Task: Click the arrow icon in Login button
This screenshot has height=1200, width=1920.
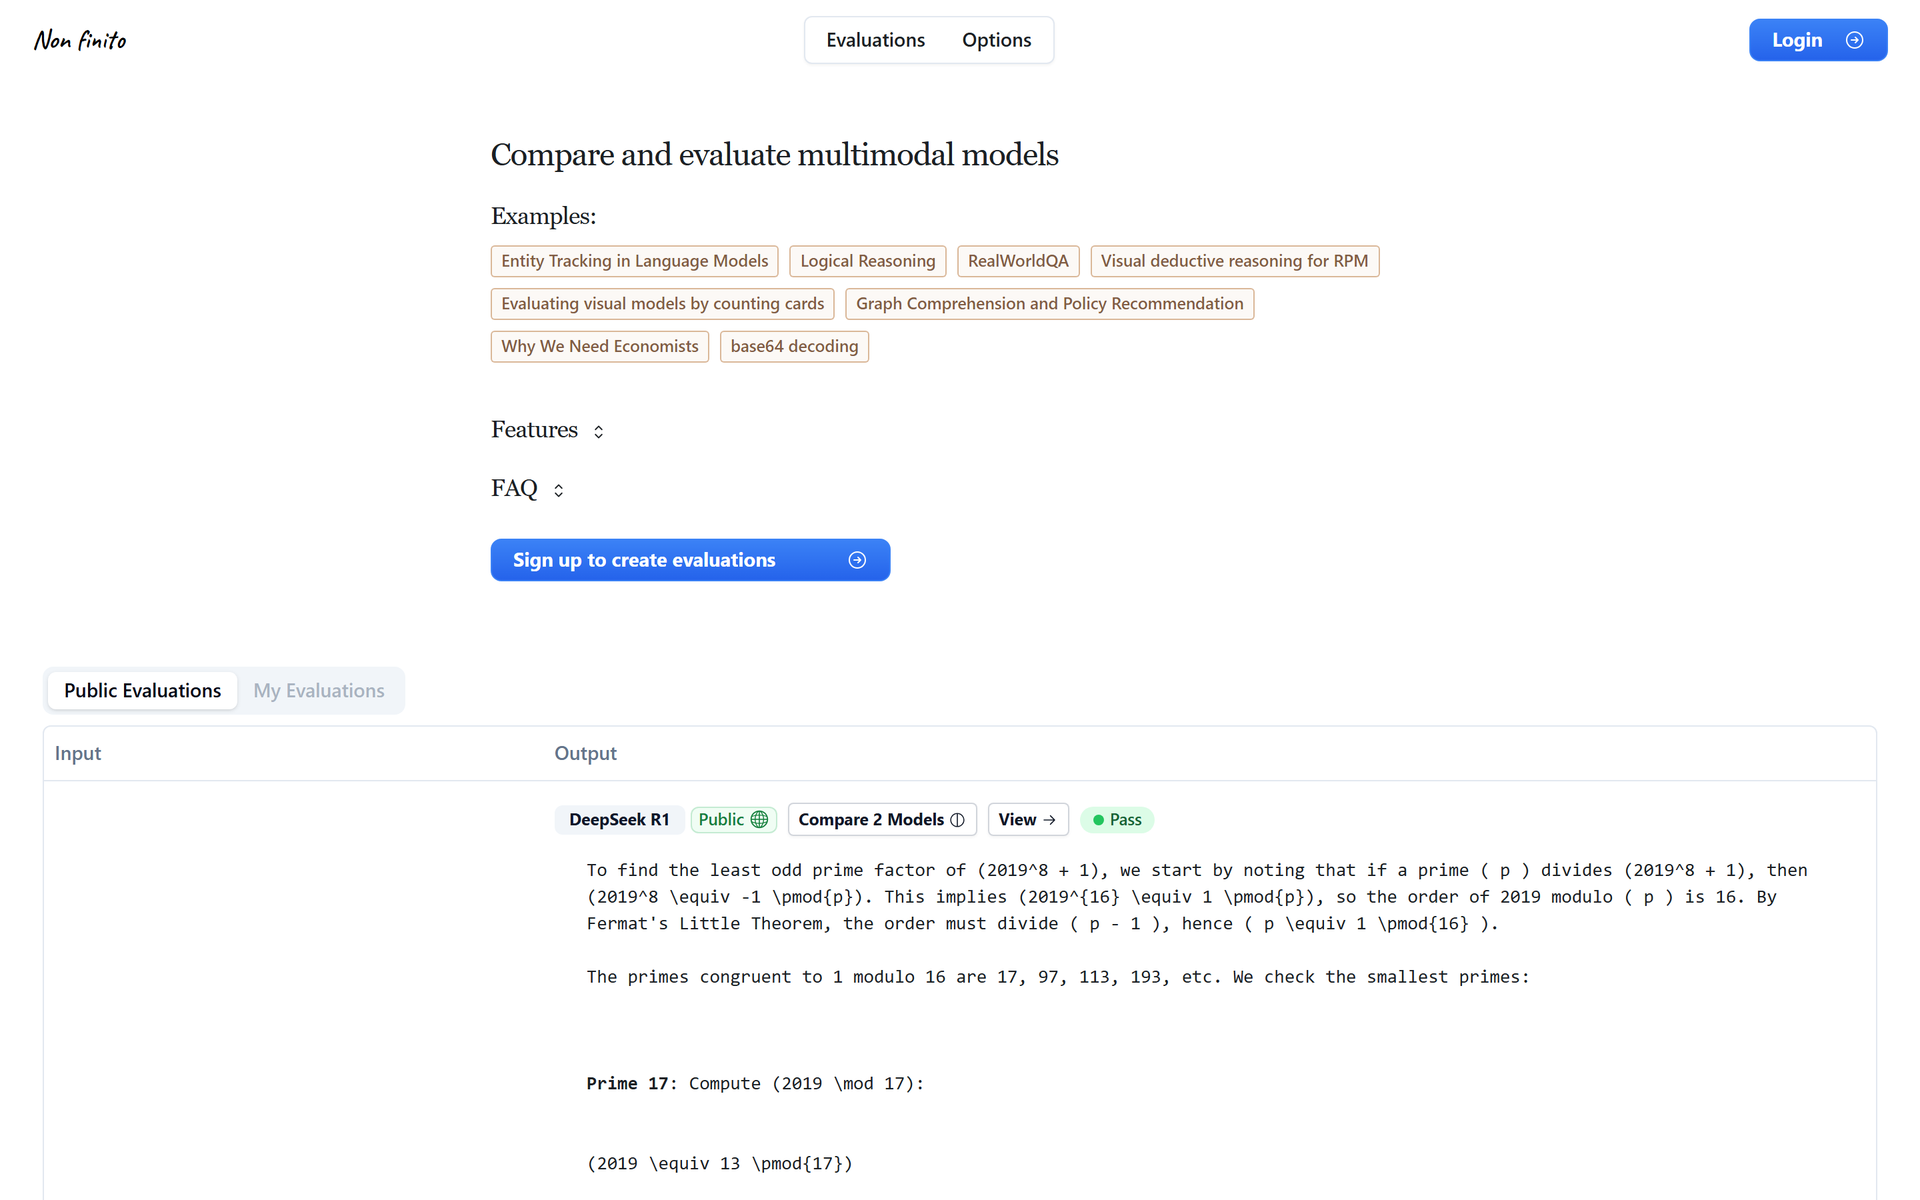Action: tap(1854, 40)
